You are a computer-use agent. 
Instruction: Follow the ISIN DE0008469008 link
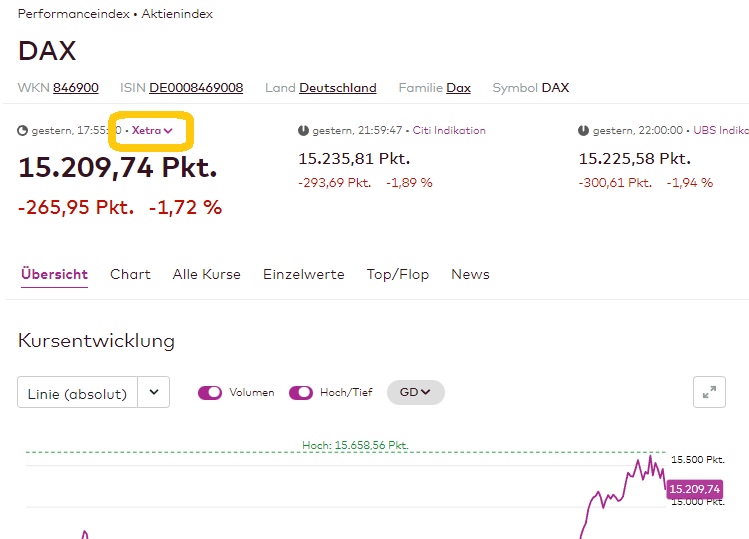pyautogui.click(x=196, y=88)
